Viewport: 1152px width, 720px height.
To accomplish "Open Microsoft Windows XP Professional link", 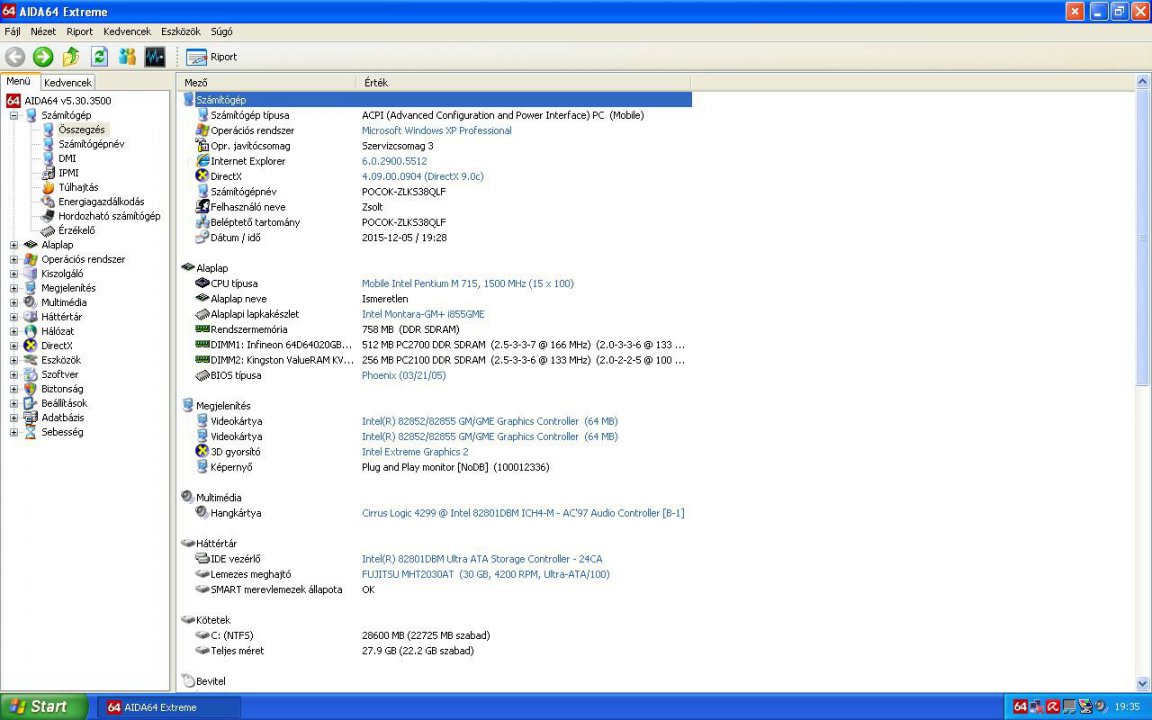I will click(436, 130).
